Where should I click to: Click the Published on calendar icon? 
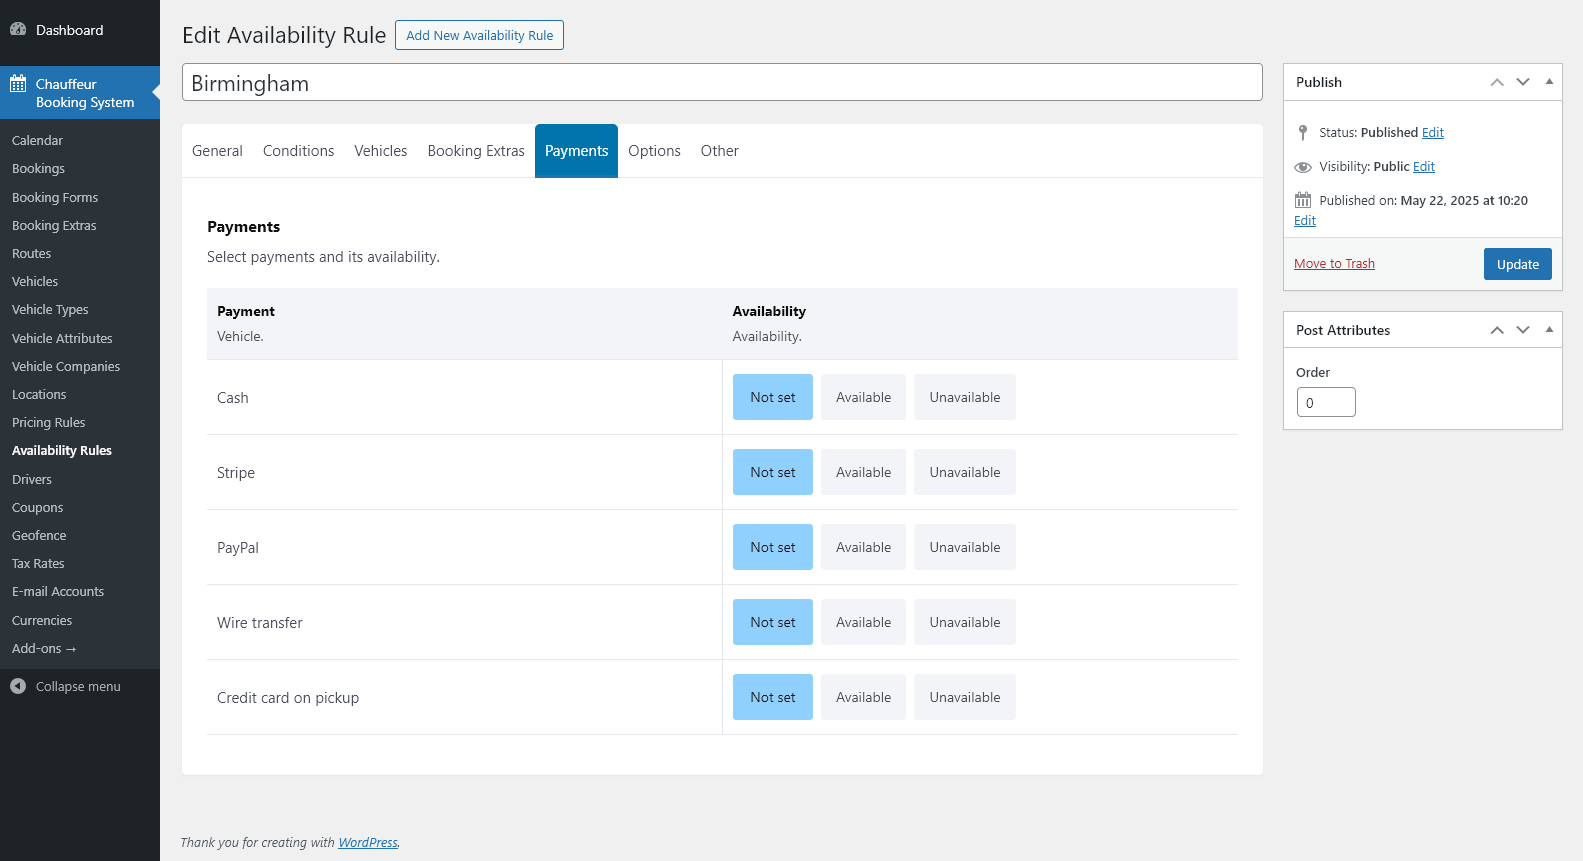[x=1302, y=200]
